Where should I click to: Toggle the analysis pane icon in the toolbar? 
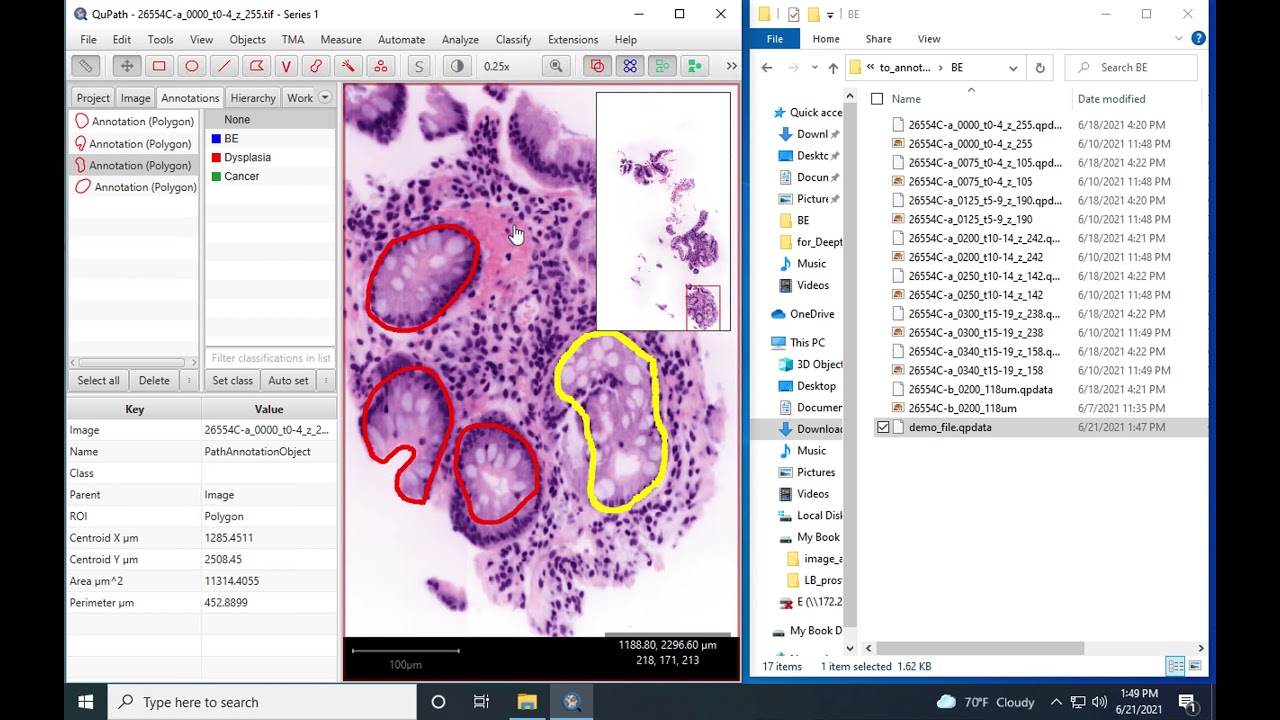coord(86,66)
